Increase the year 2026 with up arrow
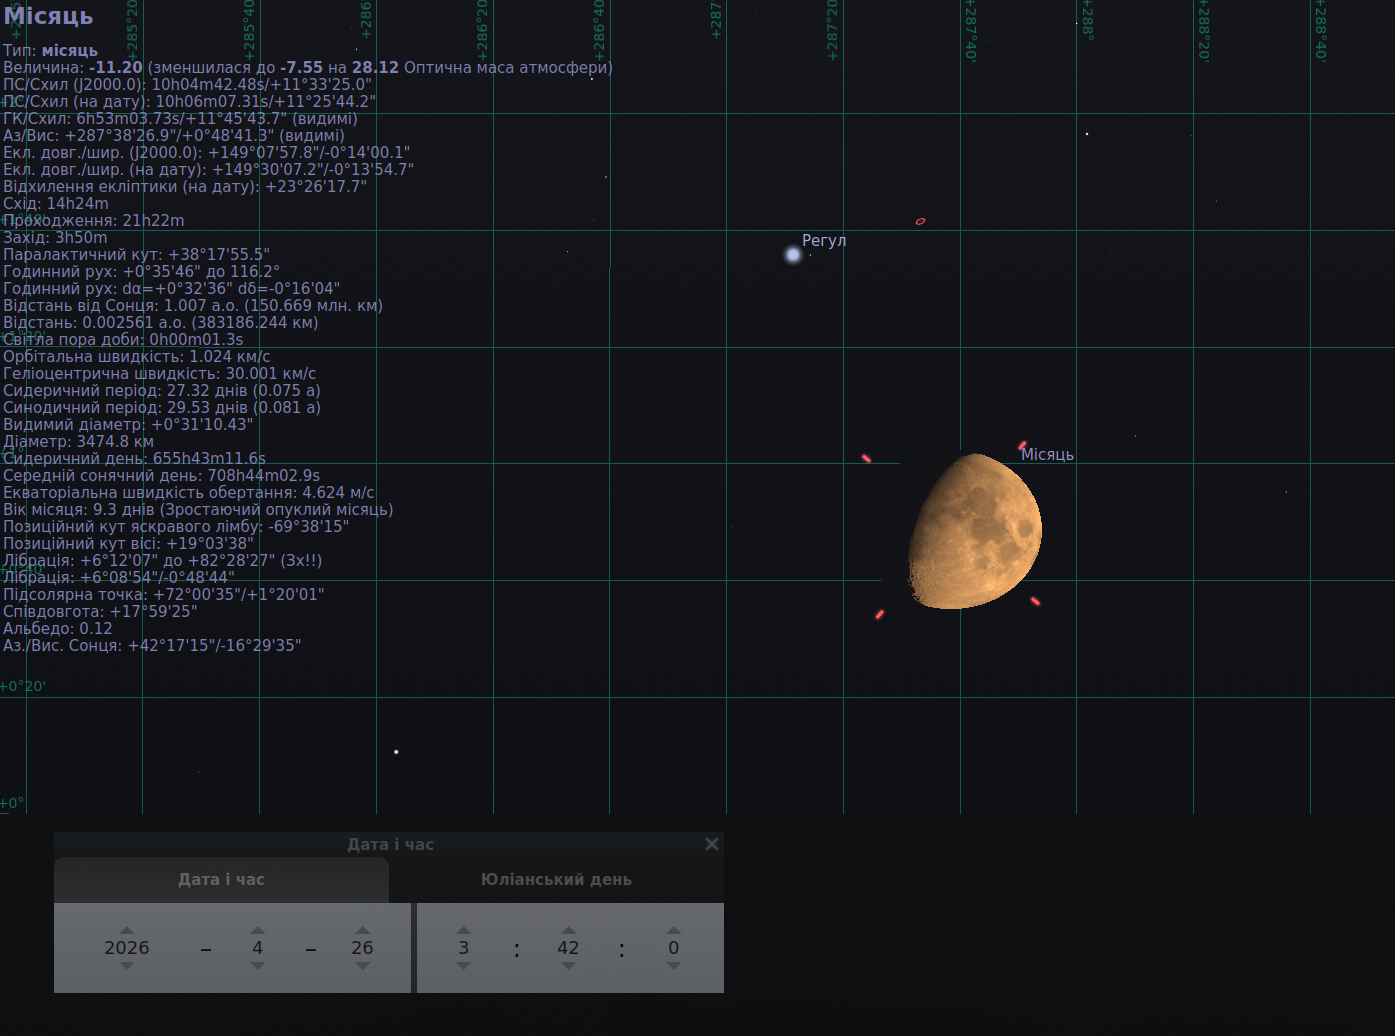 pyautogui.click(x=126, y=930)
